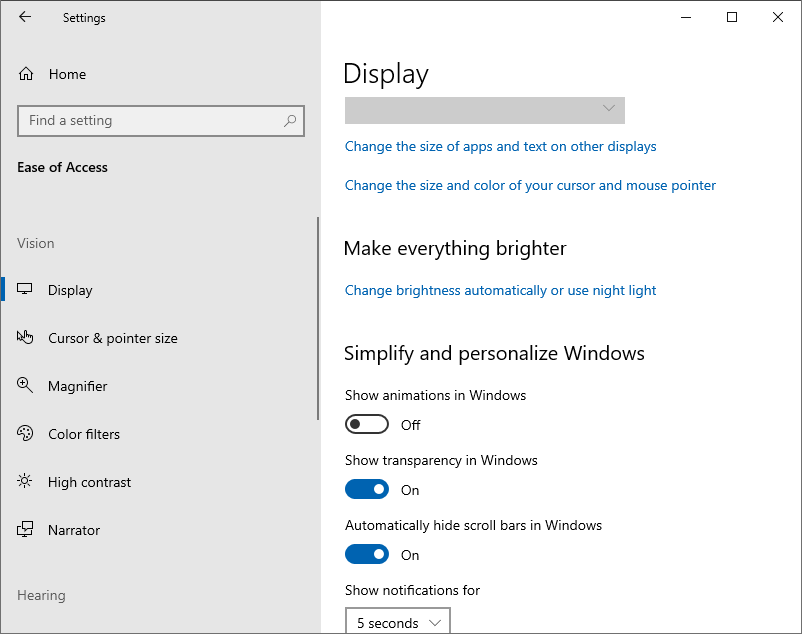Click the search magnifier icon
Viewport: 802px width, 634px height.
290,121
